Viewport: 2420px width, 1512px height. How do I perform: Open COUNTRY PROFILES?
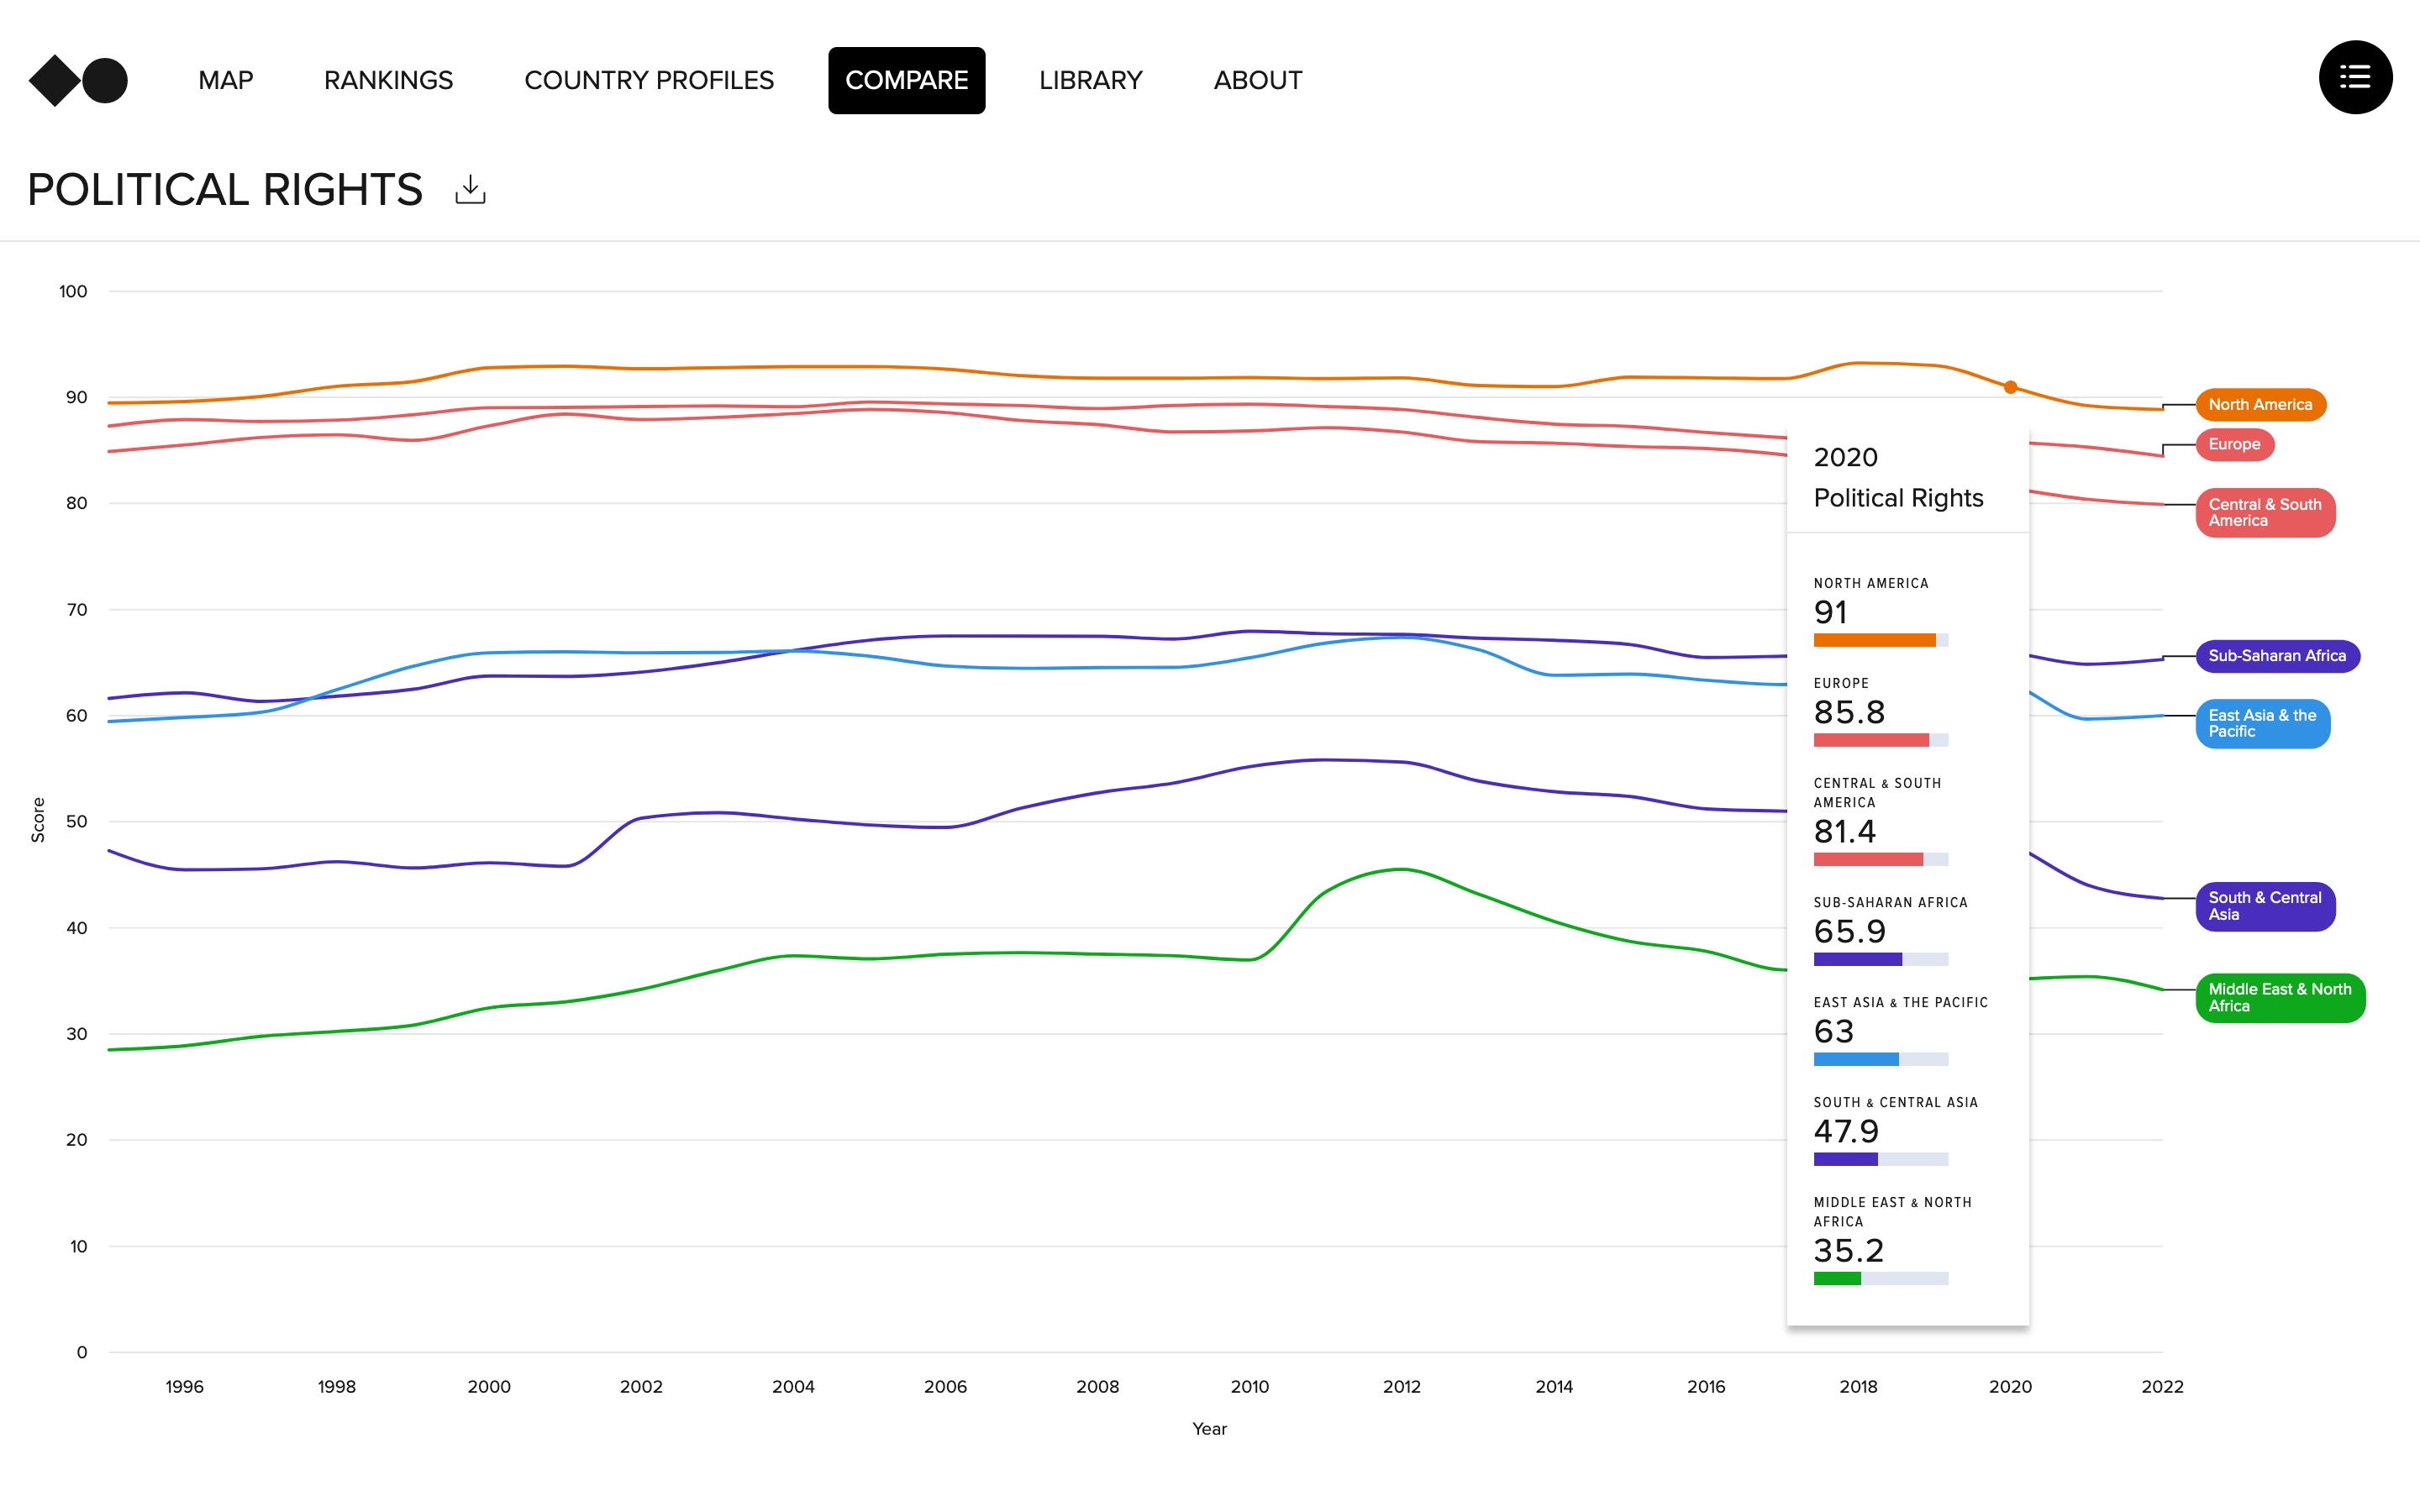[x=649, y=80]
